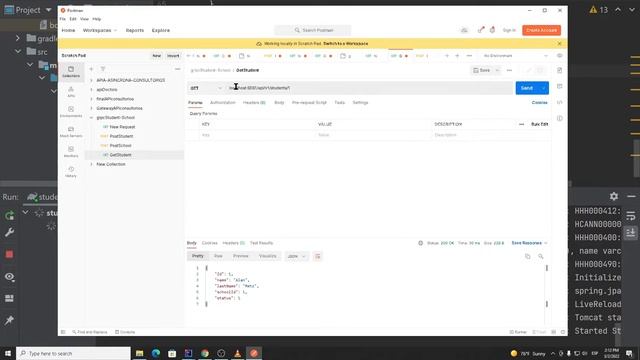This screenshot has width=640, height=360.
Task: Open the Environments sidebar panel
Action: tap(71, 111)
